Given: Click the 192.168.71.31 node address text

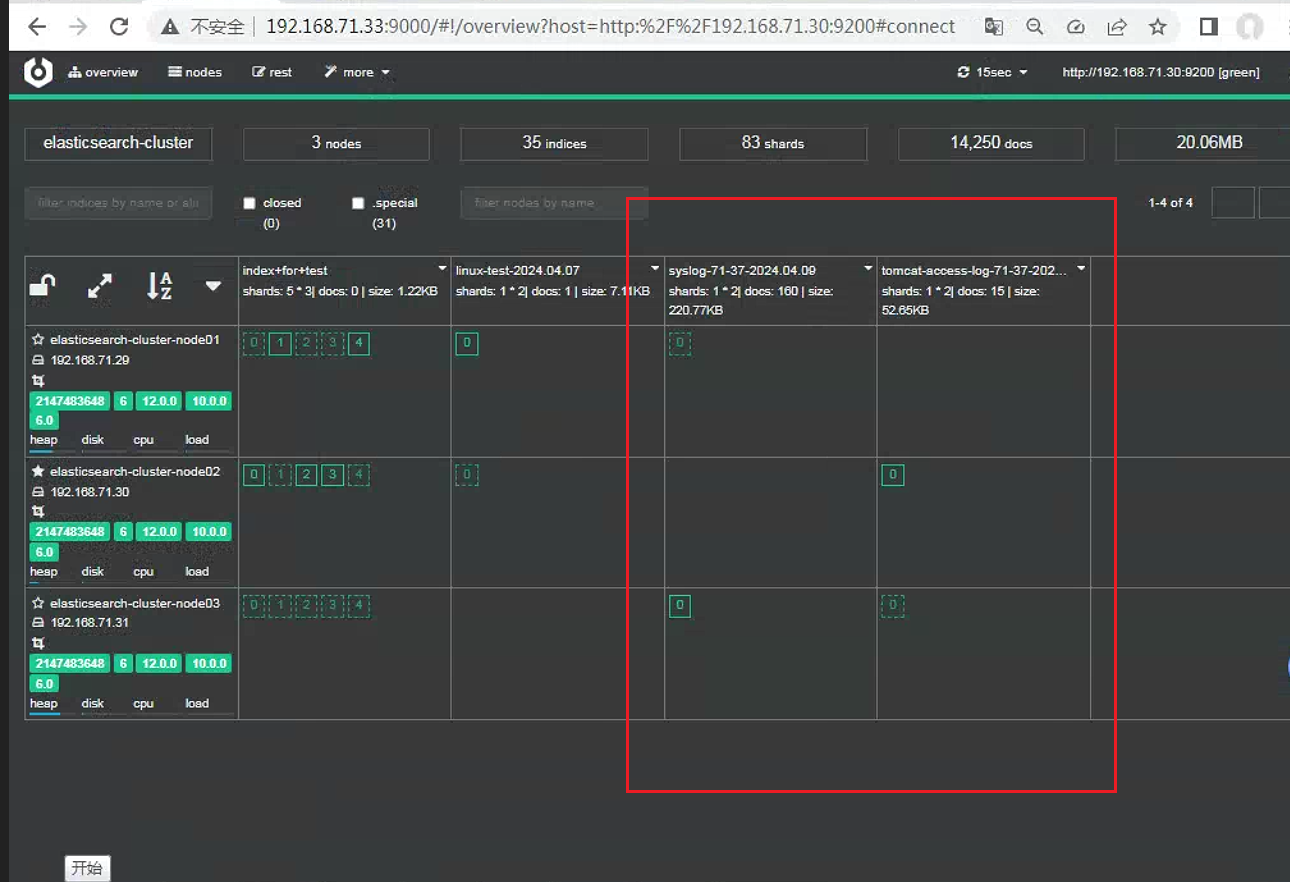Looking at the screenshot, I should tap(90, 622).
